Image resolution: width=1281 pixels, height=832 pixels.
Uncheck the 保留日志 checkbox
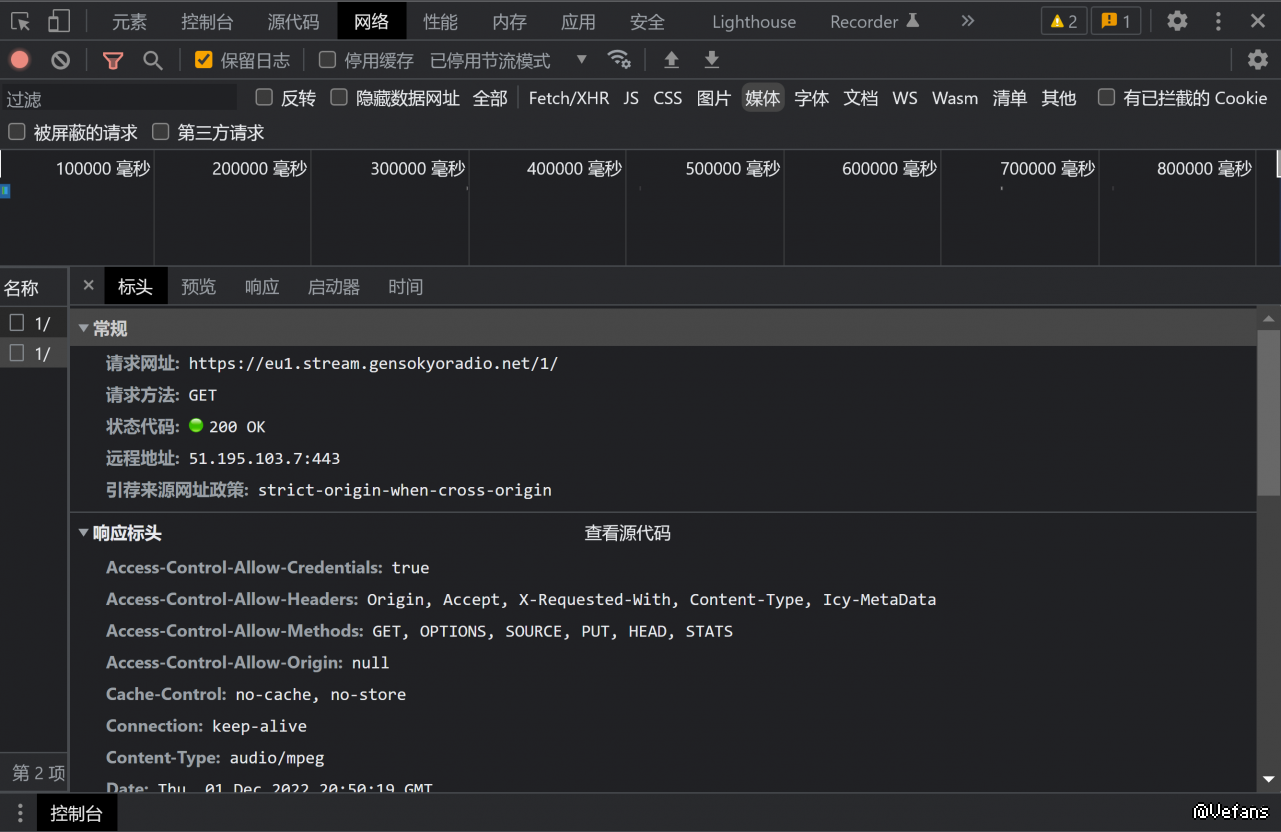coord(204,60)
